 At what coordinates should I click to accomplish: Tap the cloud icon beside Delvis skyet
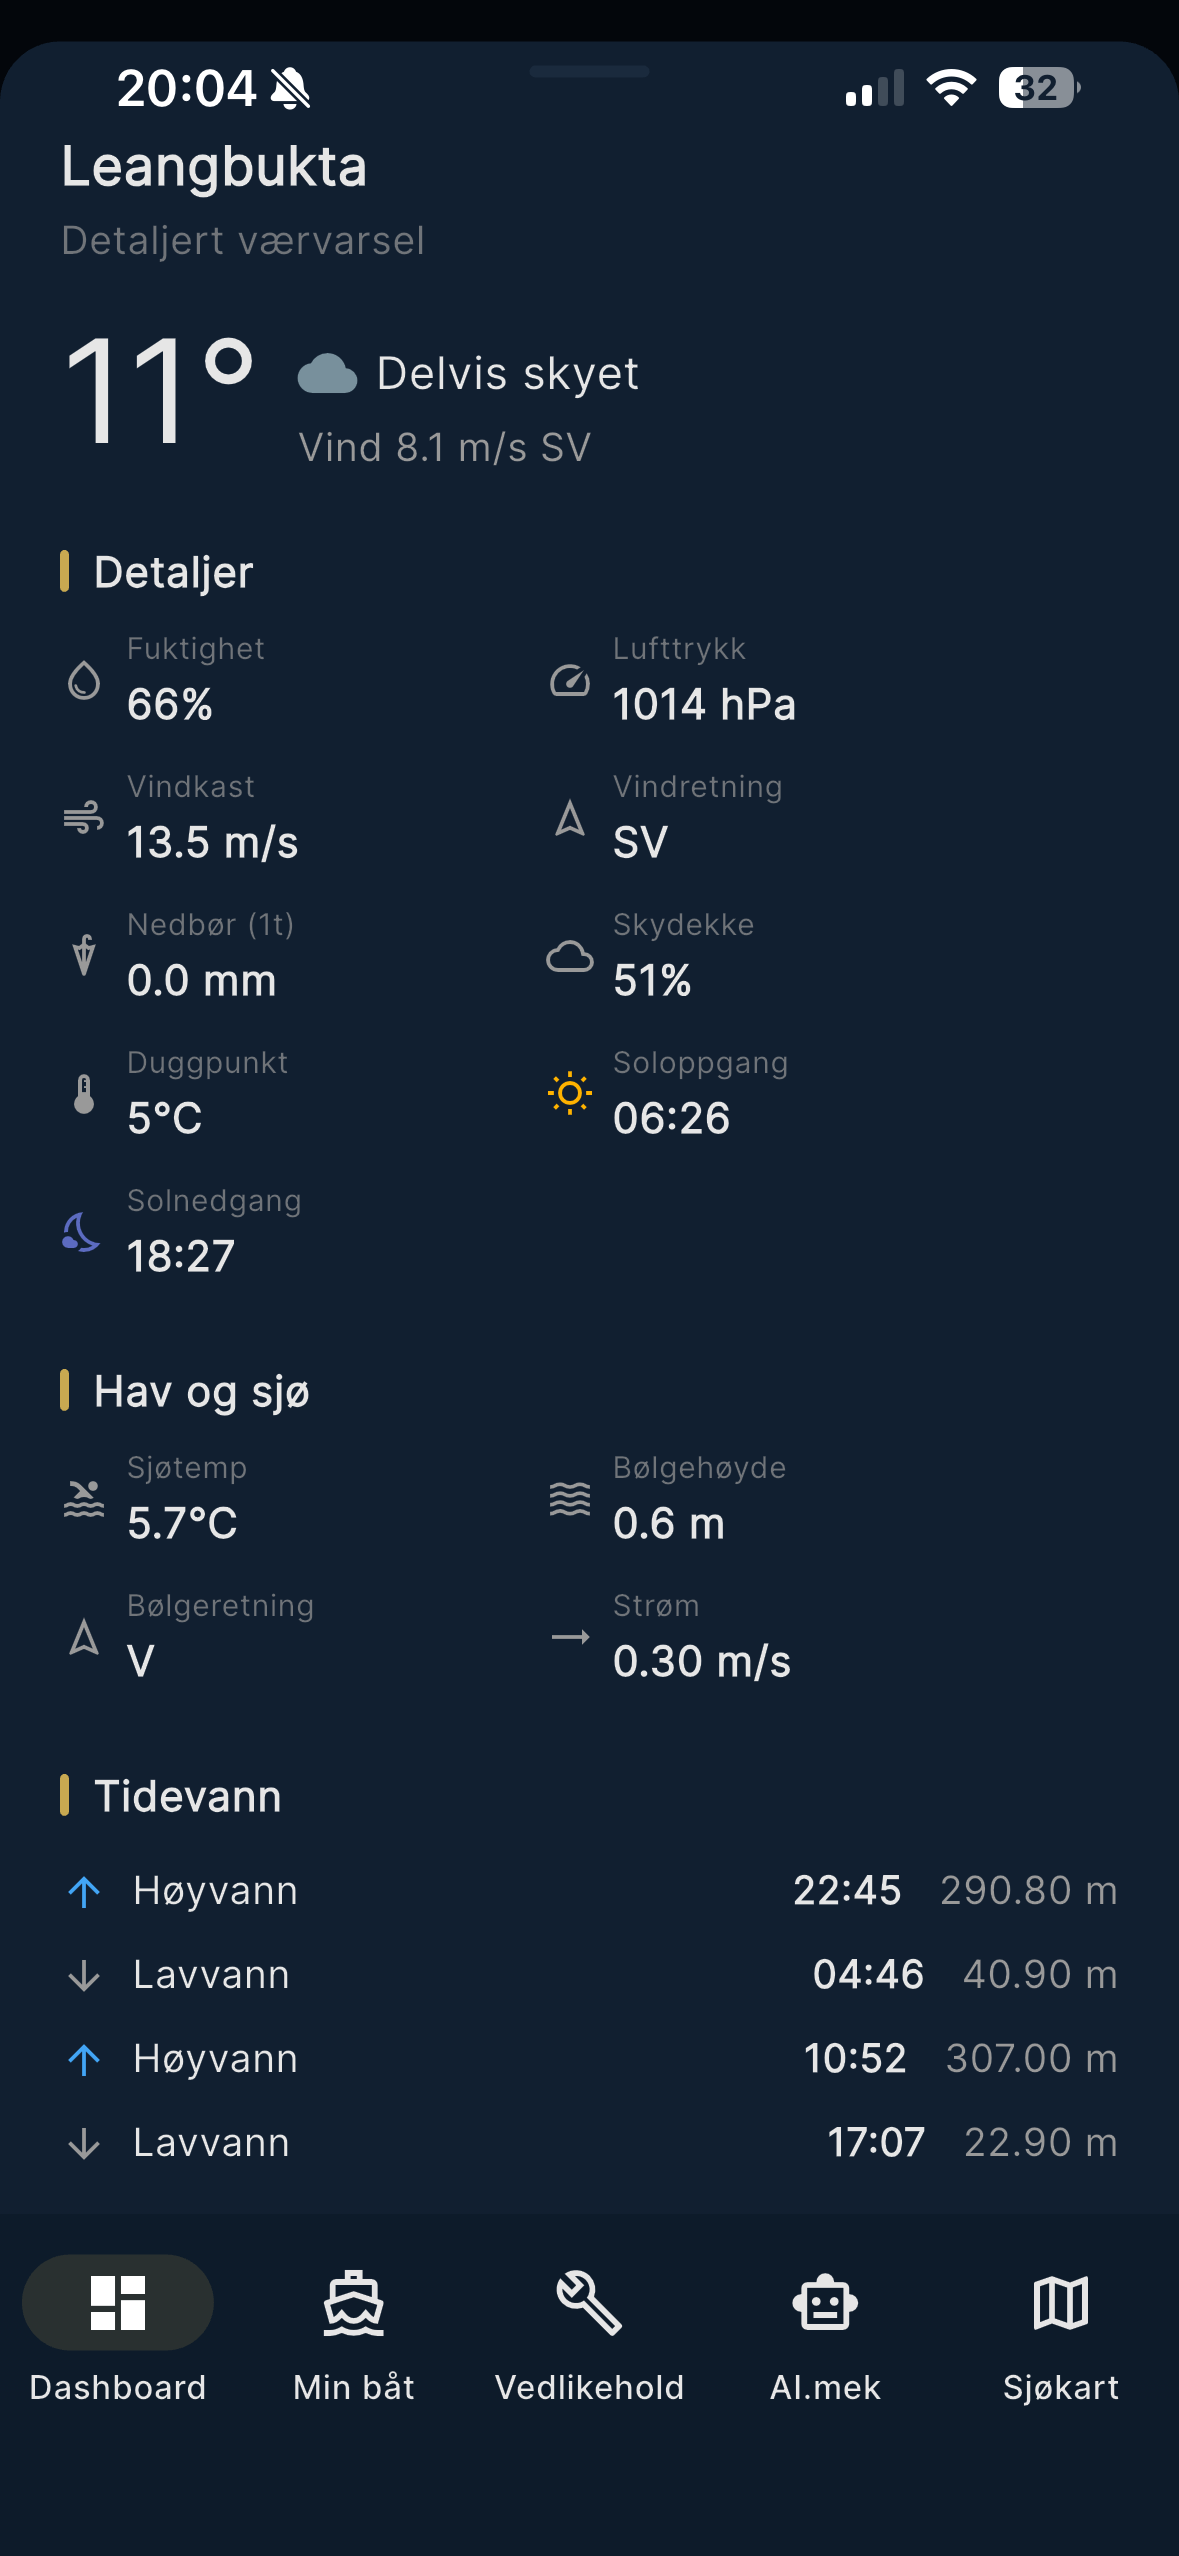pos(327,374)
